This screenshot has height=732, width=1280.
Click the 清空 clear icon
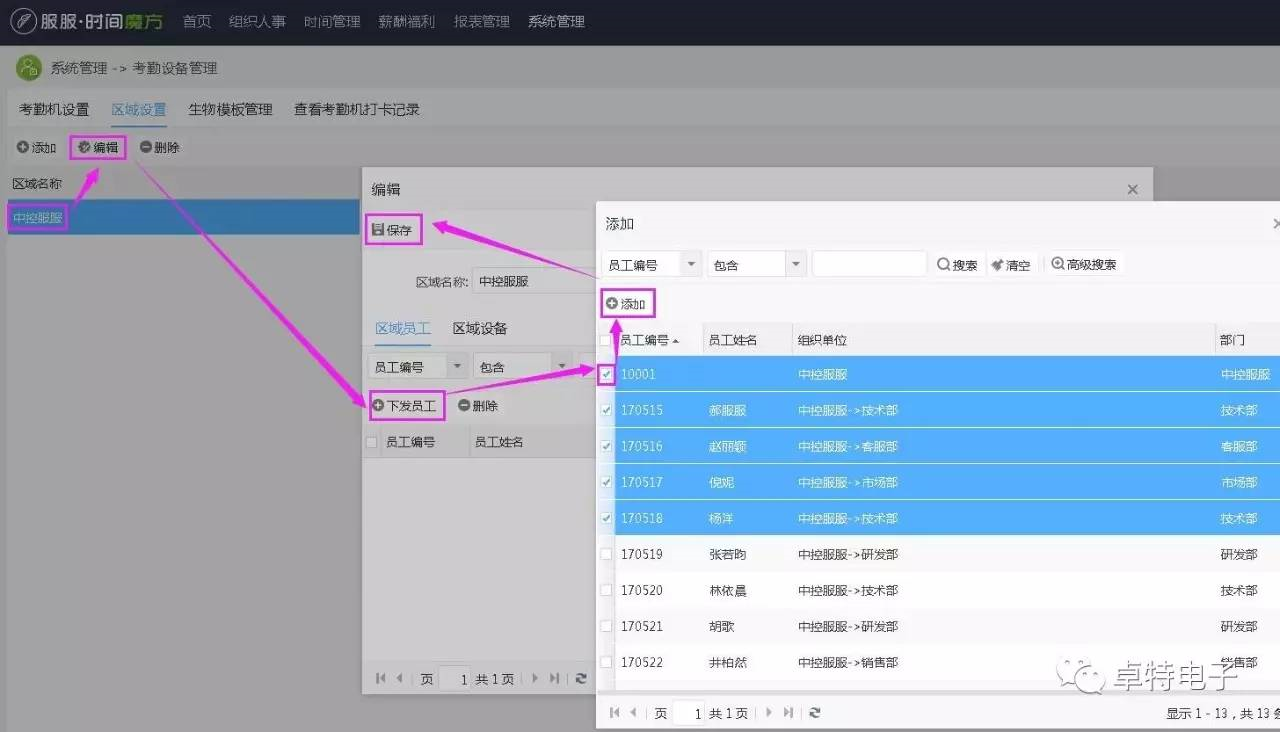click(x=997, y=265)
